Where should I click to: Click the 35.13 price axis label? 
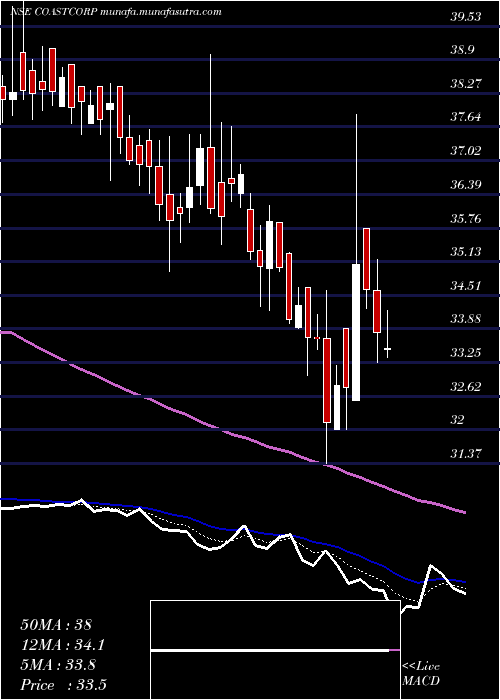(466, 252)
